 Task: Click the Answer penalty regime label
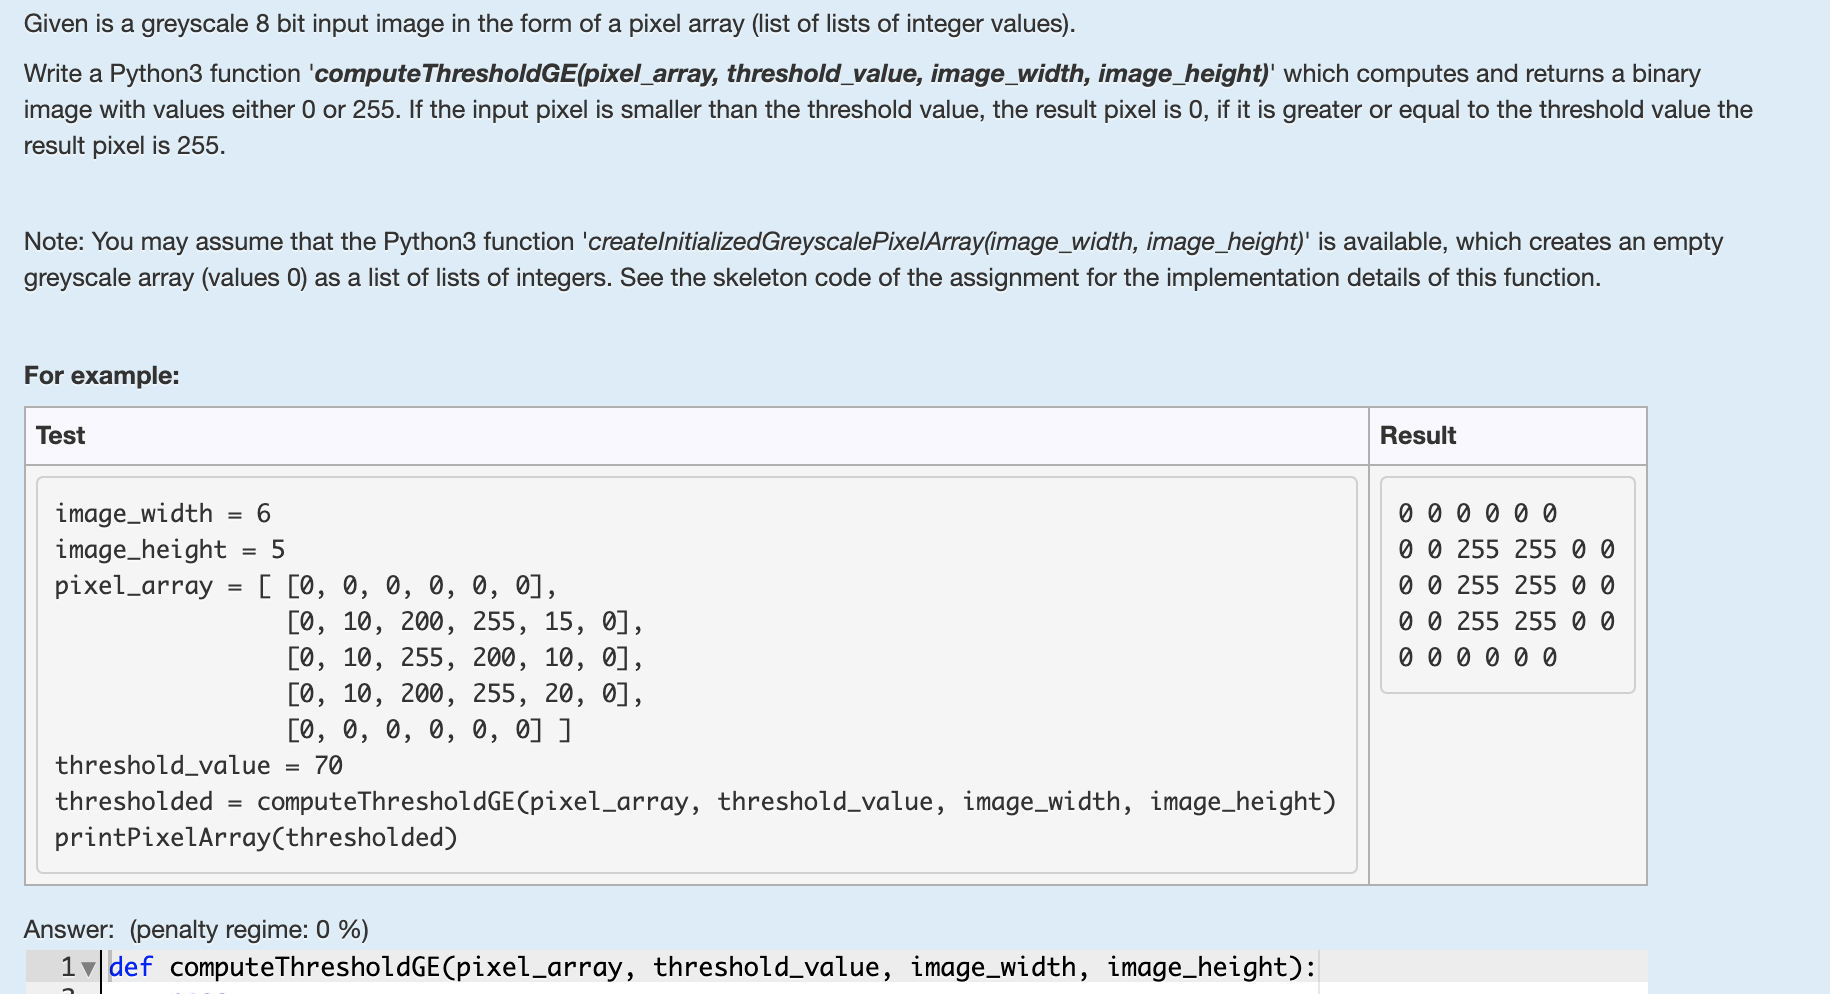point(196,929)
